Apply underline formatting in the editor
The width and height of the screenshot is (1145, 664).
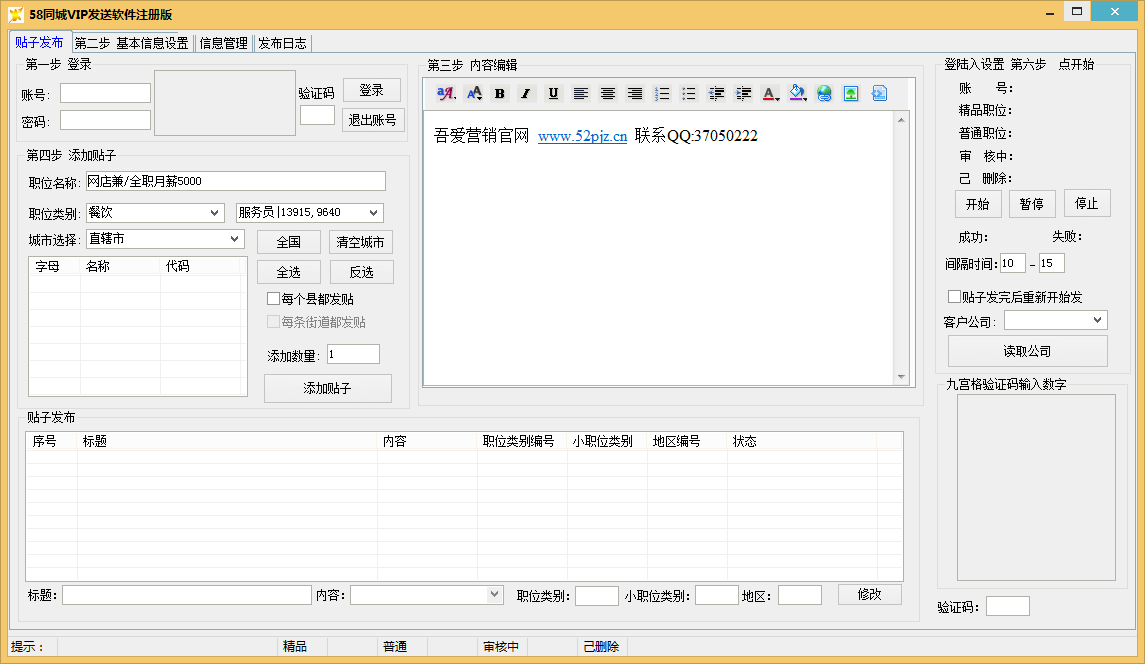pyautogui.click(x=553, y=94)
